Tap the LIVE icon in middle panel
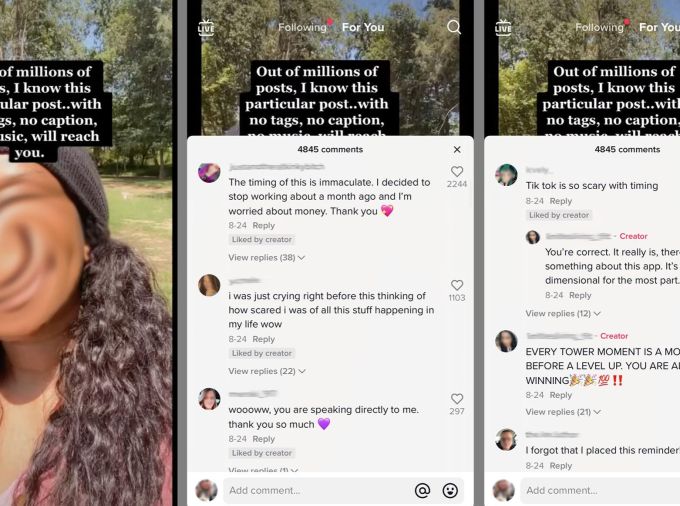Viewport: 680px width, 506px height. 206,28
